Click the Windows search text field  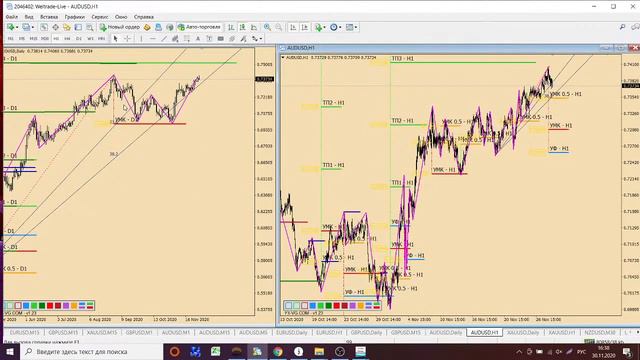[x=92, y=351]
